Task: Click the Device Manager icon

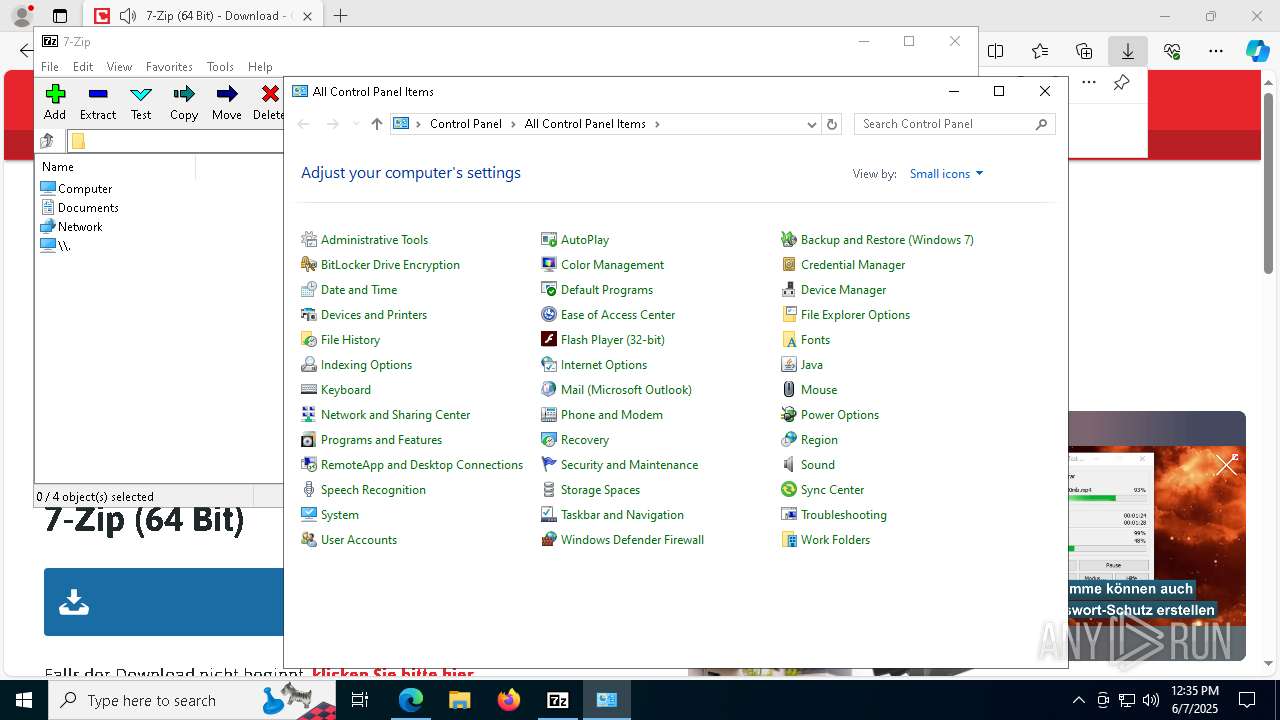Action: click(789, 290)
